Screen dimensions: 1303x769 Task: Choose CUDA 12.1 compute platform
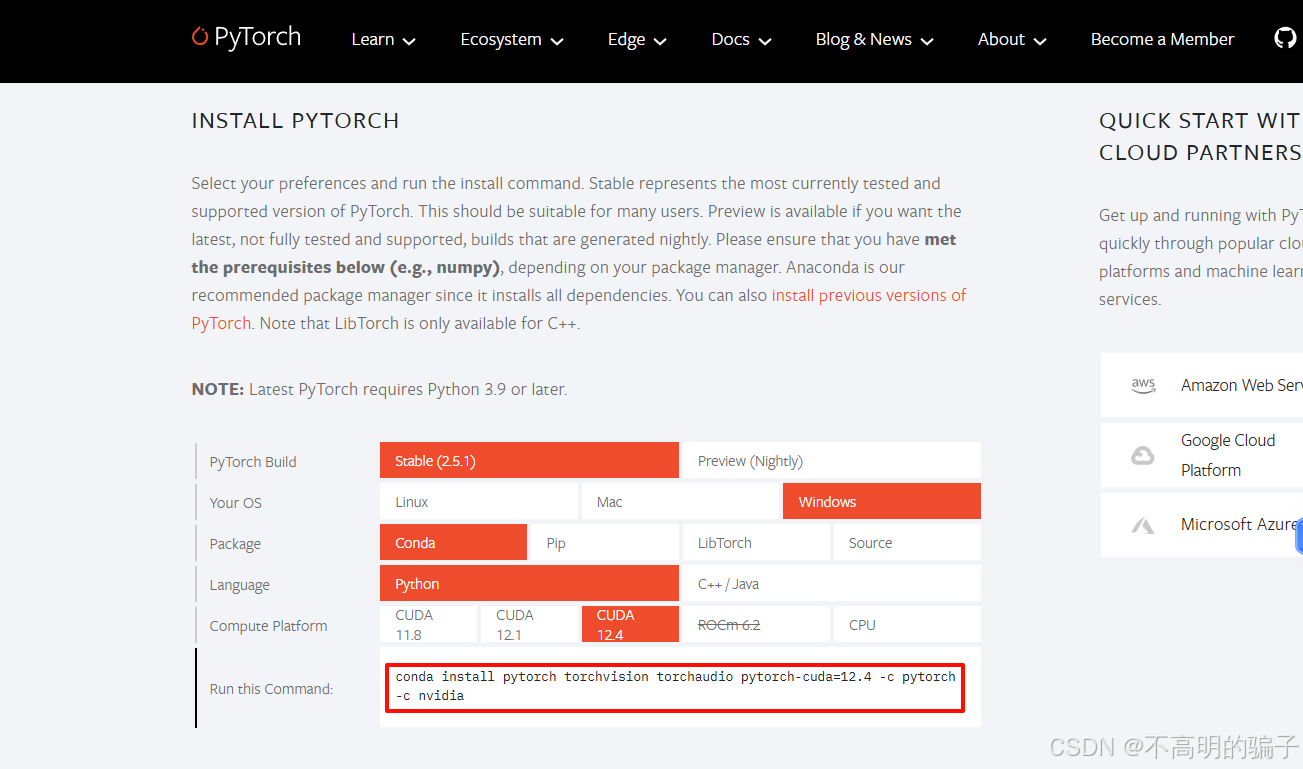coord(529,624)
